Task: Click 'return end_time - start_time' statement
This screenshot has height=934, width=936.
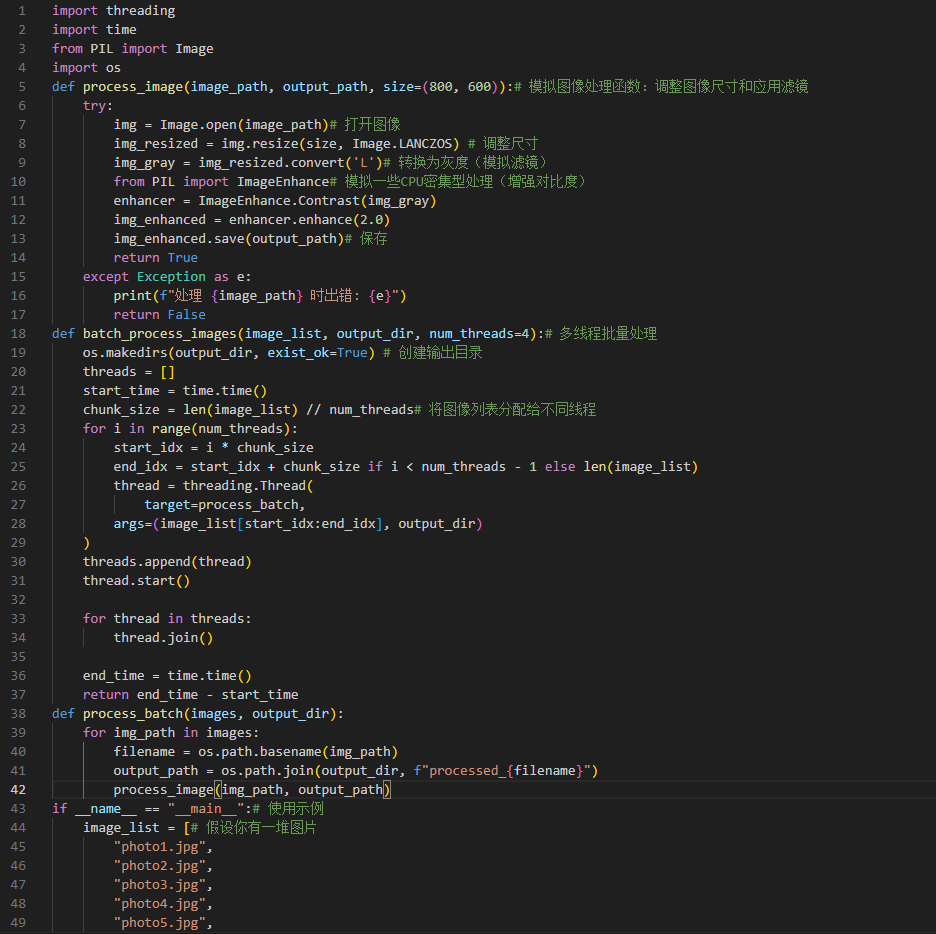Action: tap(190, 695)
